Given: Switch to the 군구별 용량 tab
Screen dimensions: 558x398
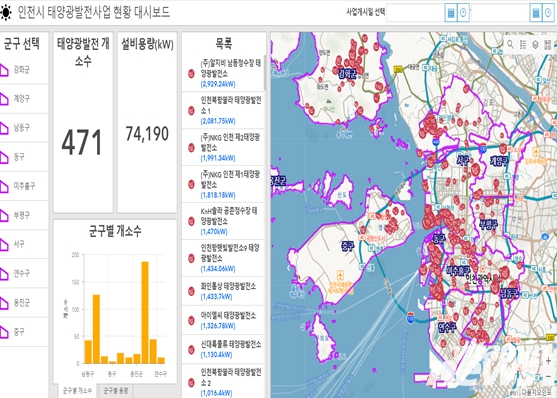Looking at the screenshot, I should coord(116,391).
